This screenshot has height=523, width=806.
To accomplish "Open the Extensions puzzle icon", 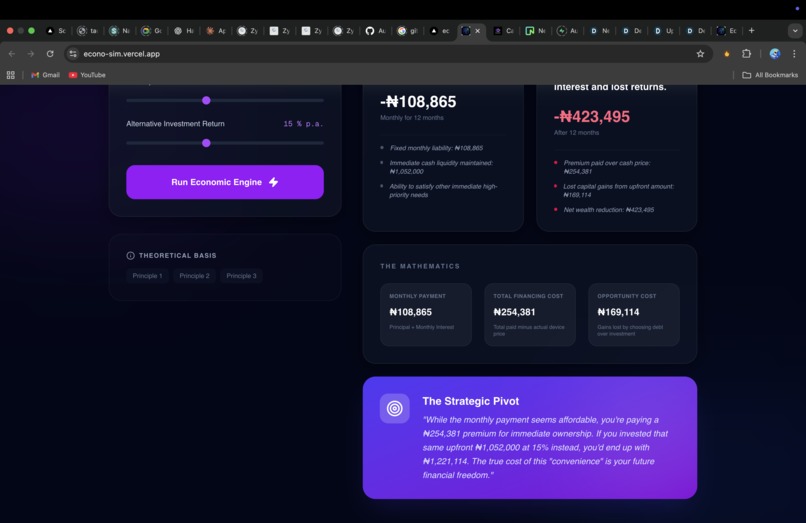I will pos(746,53).
